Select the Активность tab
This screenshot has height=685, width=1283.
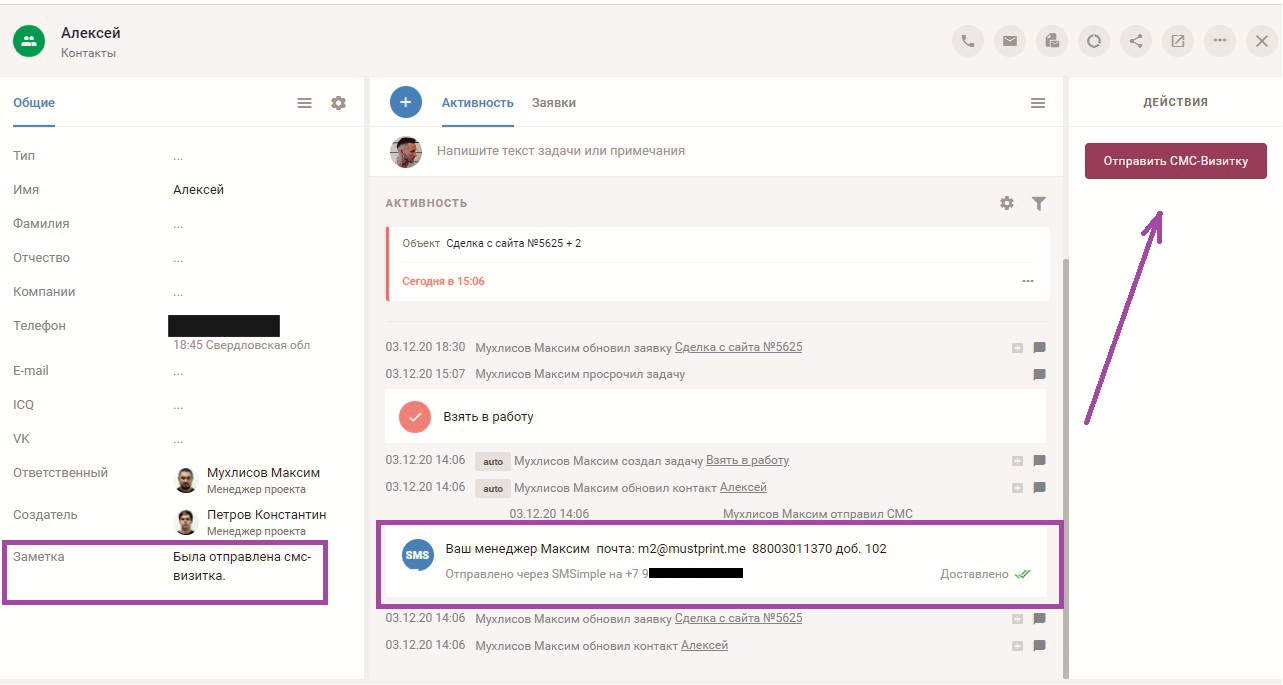(x=477, y=103)
